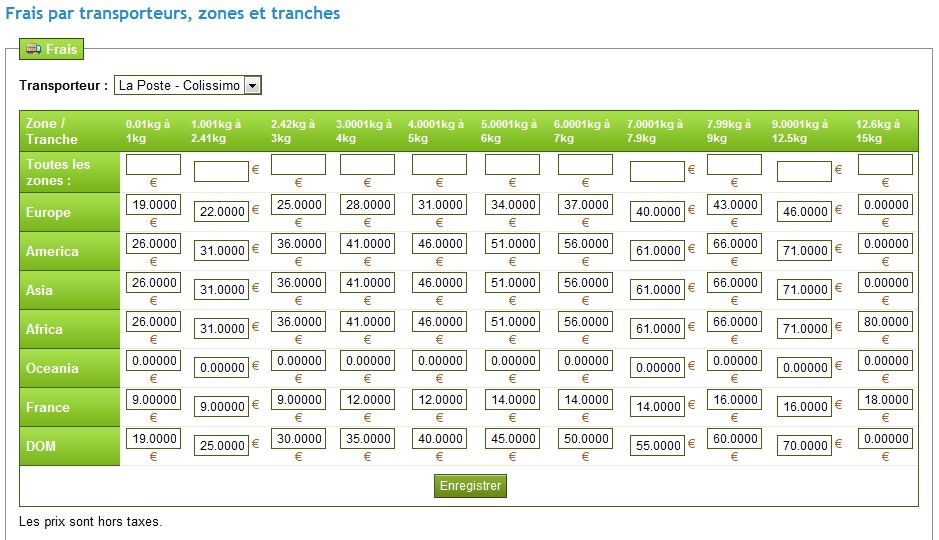Screen dimensions: 939x540
Task: Edit Europe price 28.0000 field
Action: (x=367, y=204)
